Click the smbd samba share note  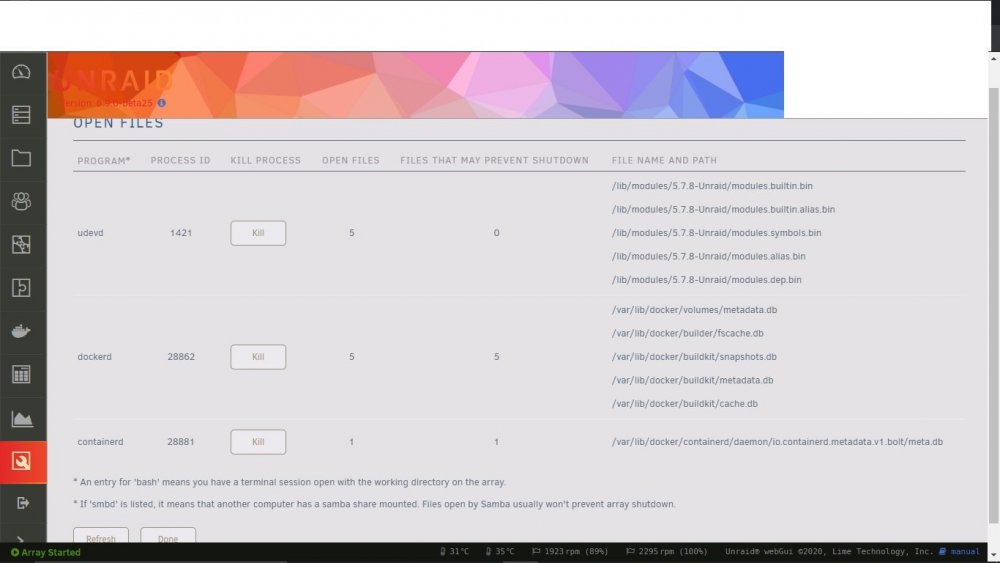click(374, 504)
